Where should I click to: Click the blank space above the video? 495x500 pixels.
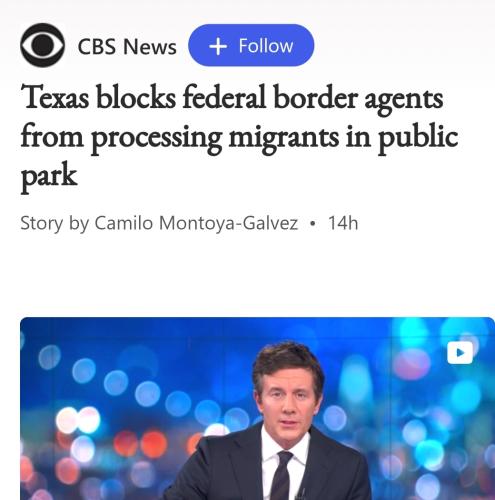click(x=247, y=275)
